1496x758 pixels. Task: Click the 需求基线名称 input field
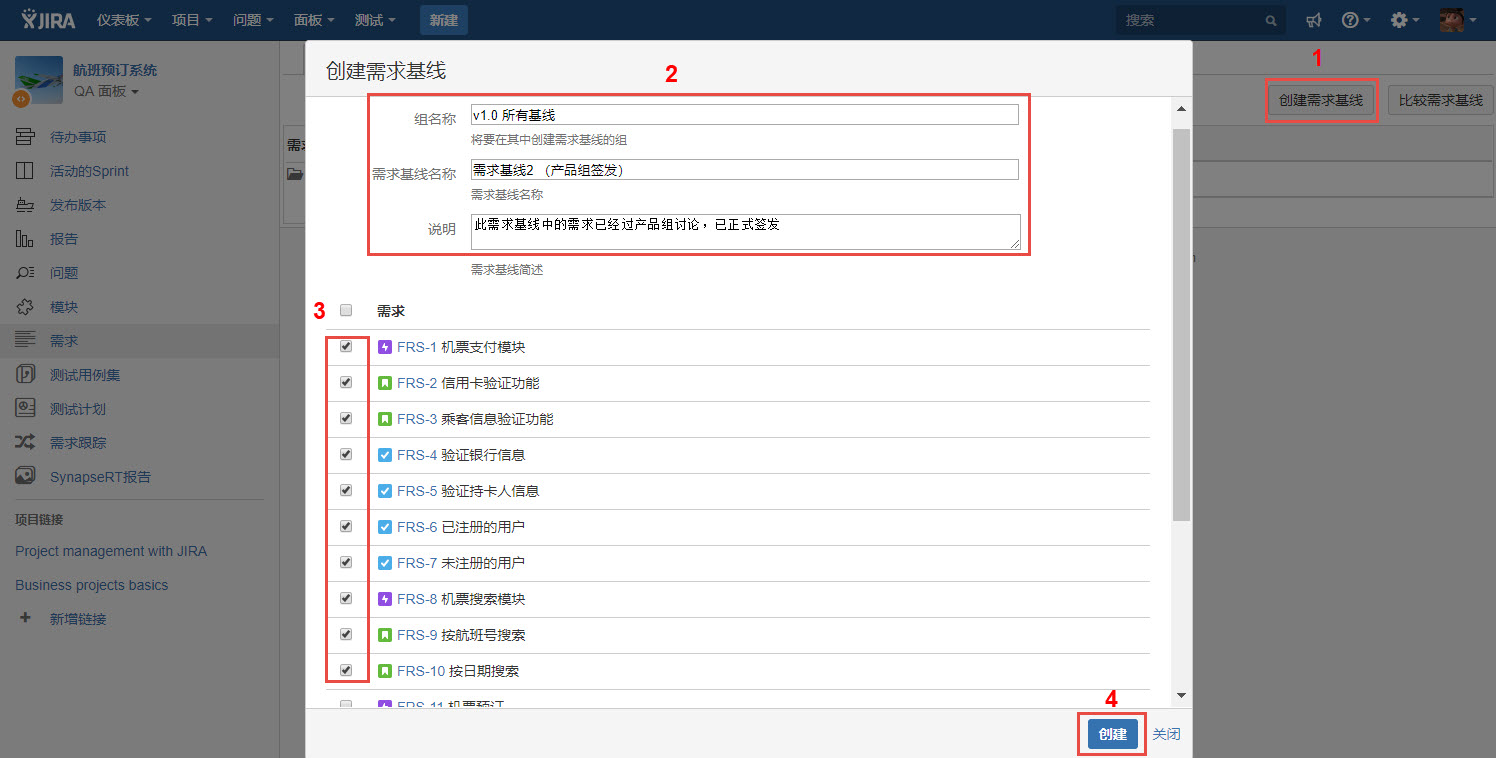tap(745, 170)
